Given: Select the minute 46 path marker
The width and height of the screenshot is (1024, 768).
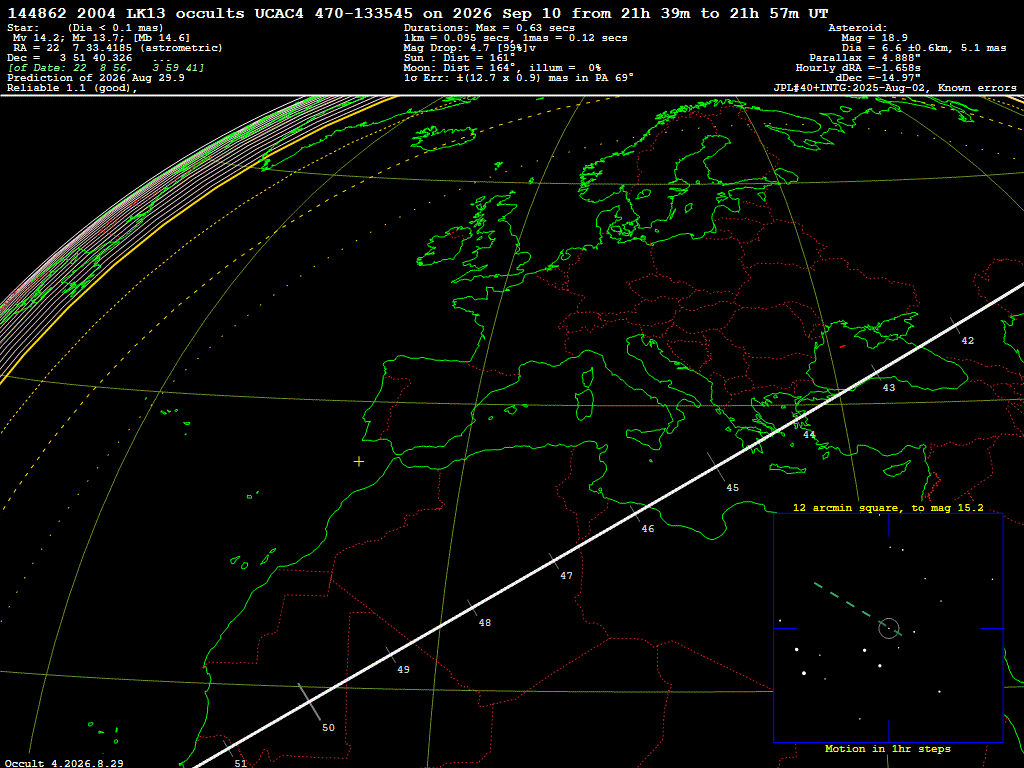Looking at the screenshot, I should tap(648, 529).
